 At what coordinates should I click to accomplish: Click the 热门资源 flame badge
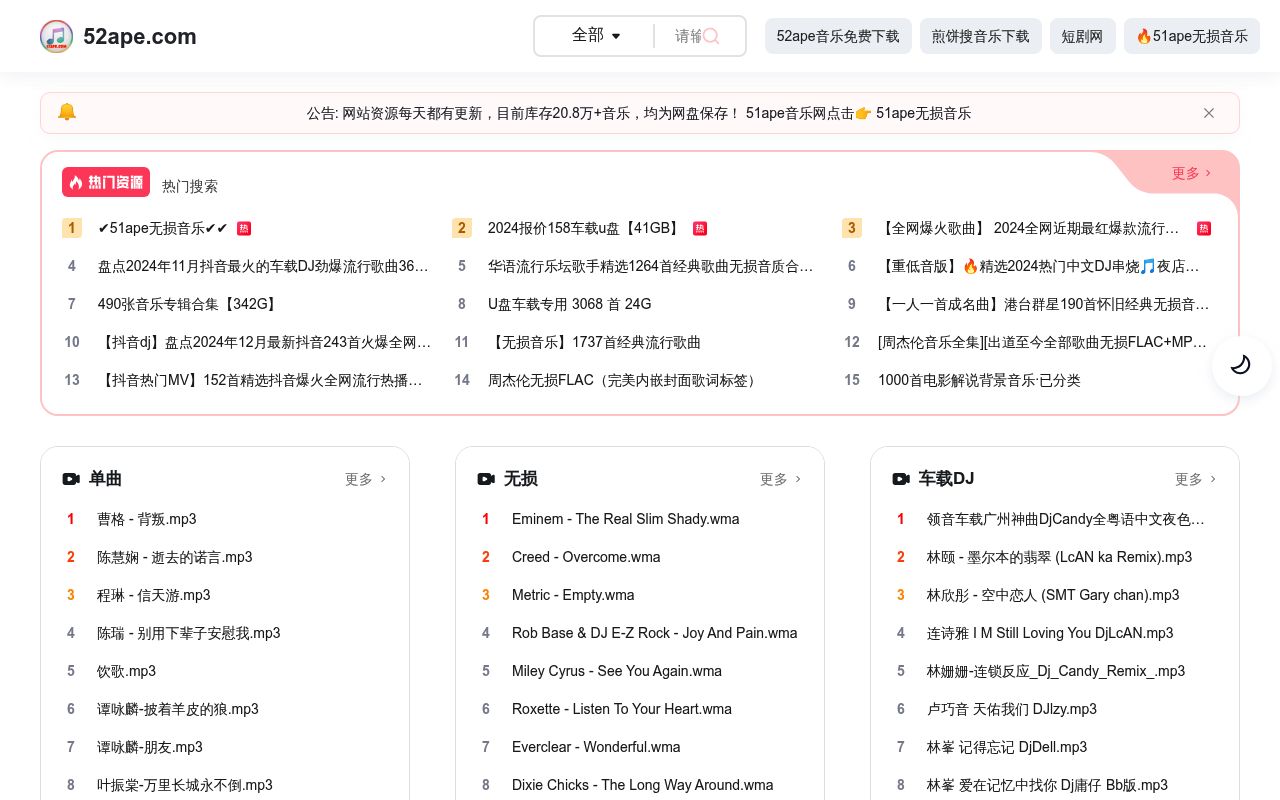click(x=106, y=182)
